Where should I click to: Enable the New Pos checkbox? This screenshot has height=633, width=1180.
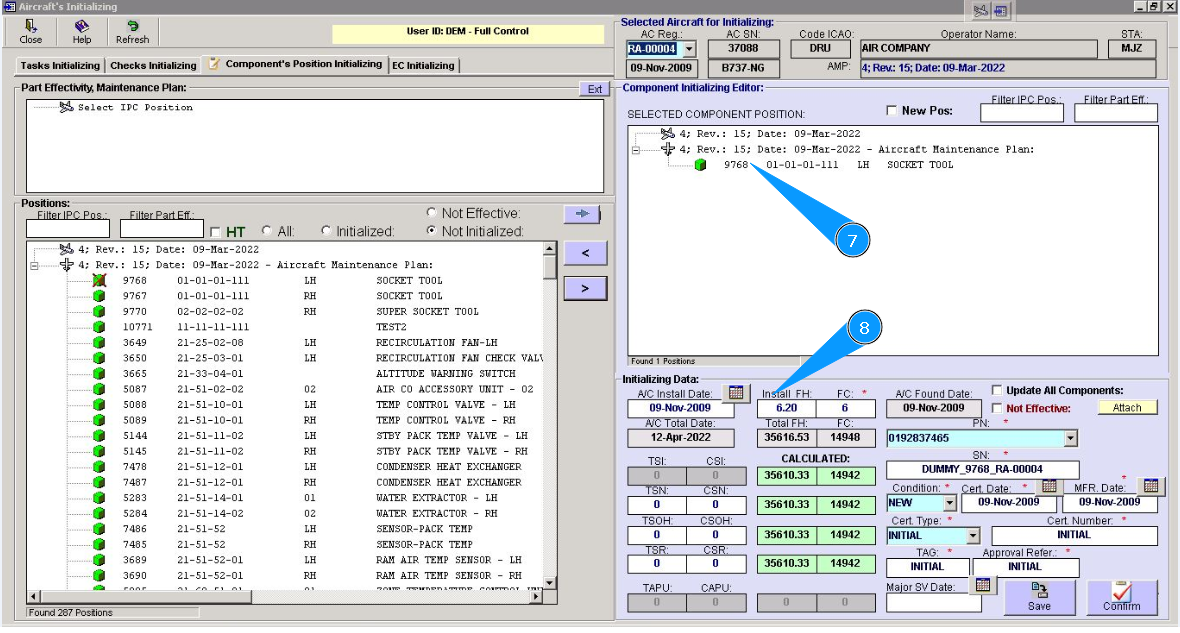pyautogui.click(x=892, y=111)
